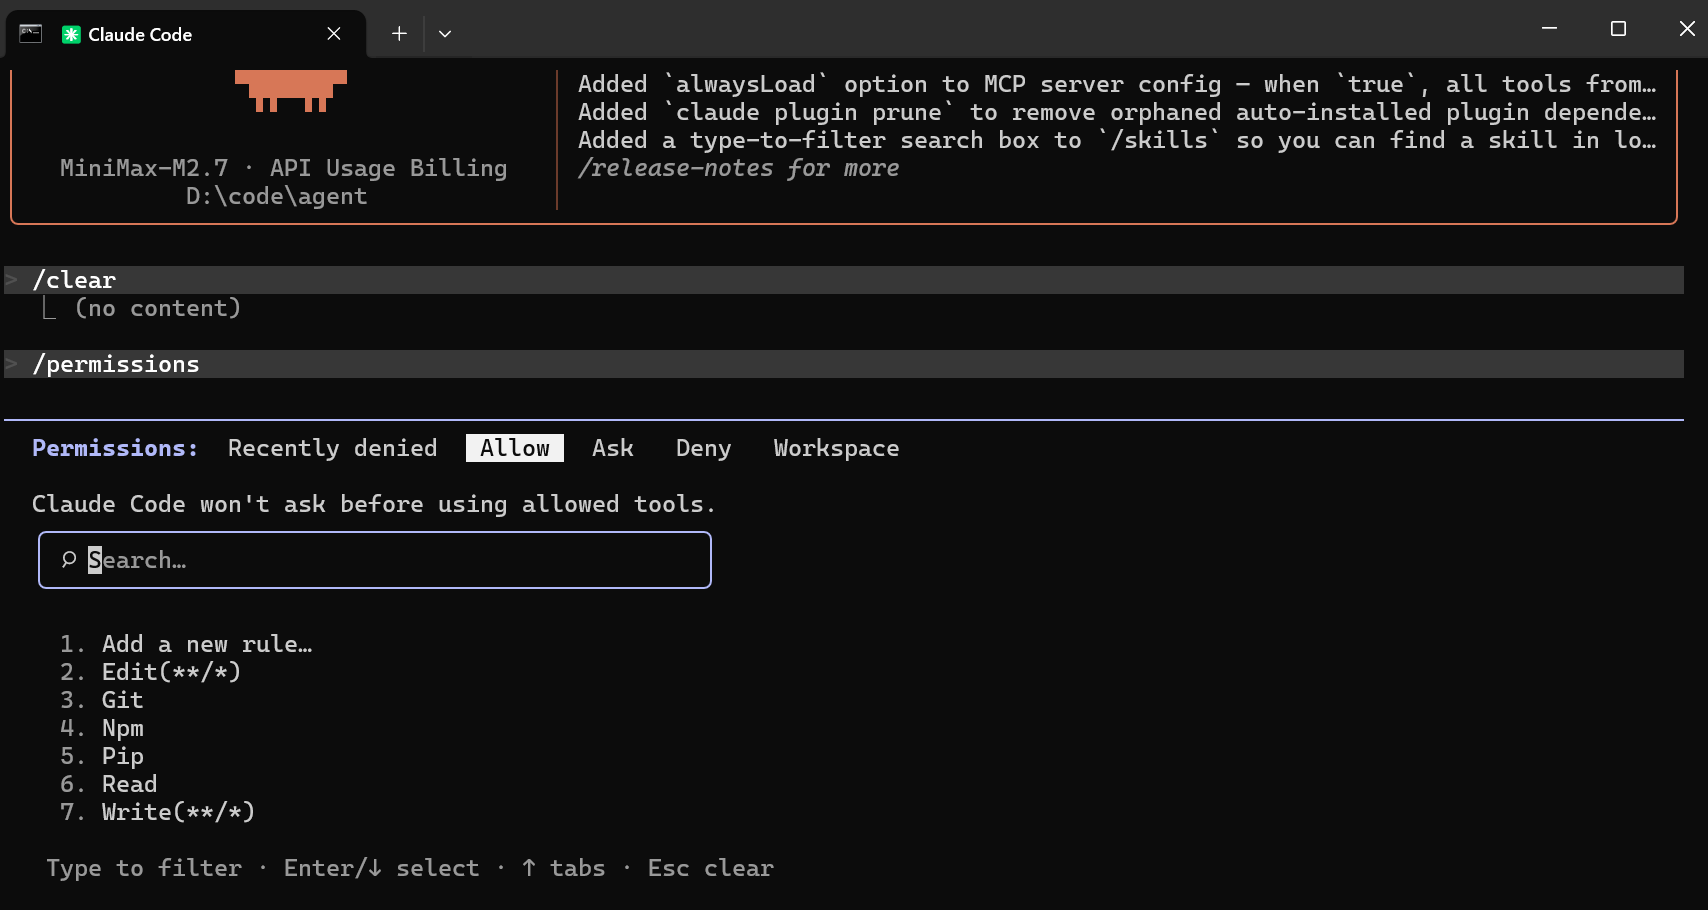The height and width of the screenshot is (910, 1708).
Task: Click 'Claude Code won't ask' description text
Action: pyautogui.click(x=374, y=504)
